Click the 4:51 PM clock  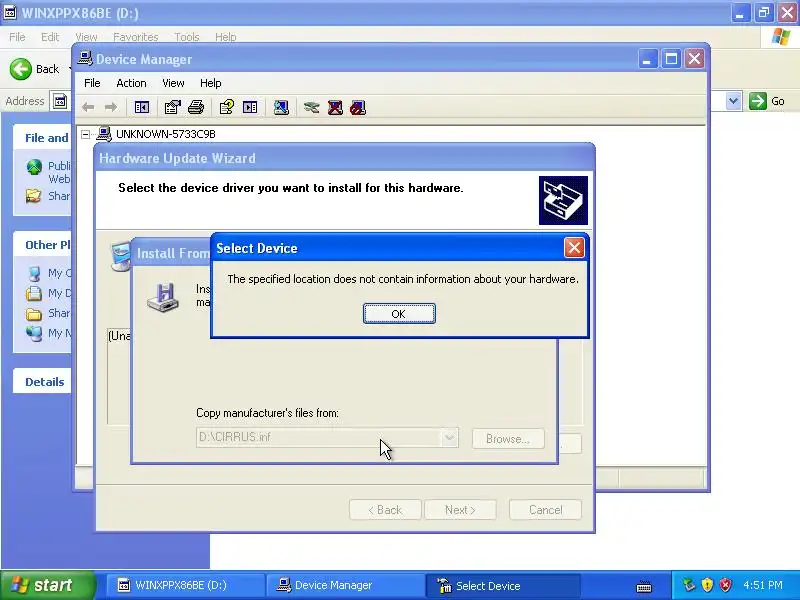[x=763, y=585]
